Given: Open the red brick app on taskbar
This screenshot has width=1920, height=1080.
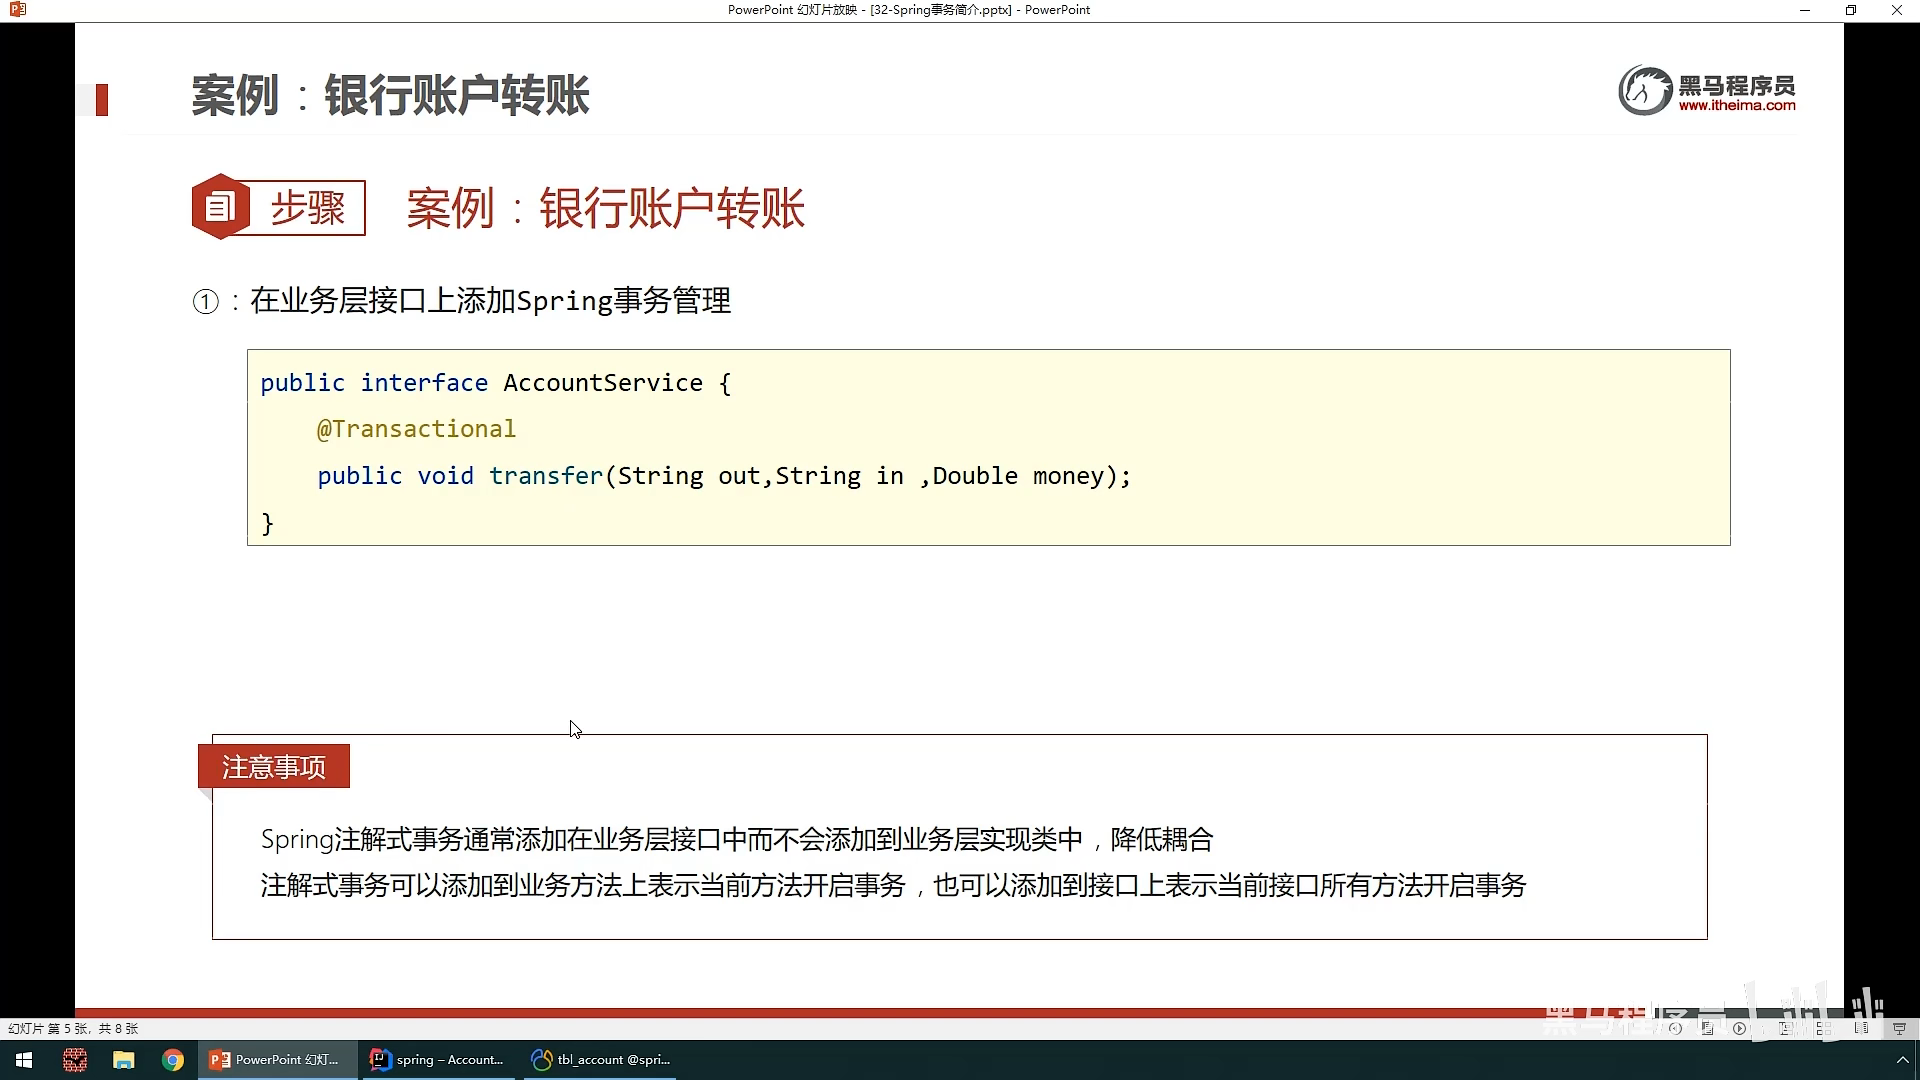Looking at the screenshot, I should (x=74, y=1060).
